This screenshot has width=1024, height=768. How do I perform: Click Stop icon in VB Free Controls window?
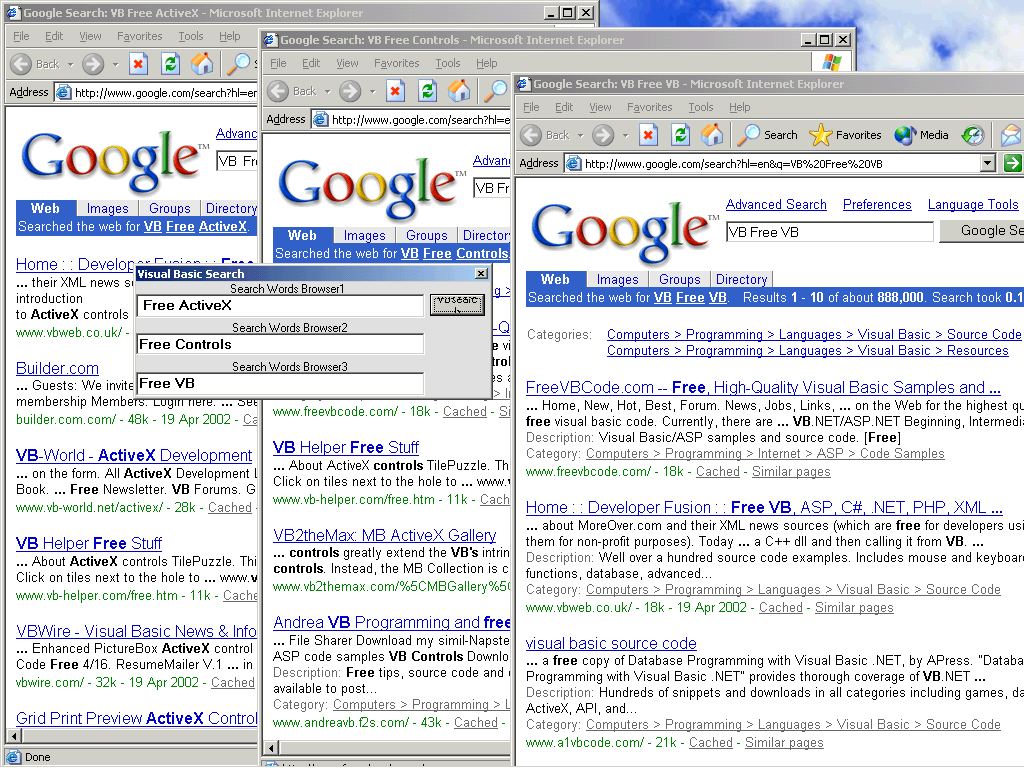(x=395, y=91)
